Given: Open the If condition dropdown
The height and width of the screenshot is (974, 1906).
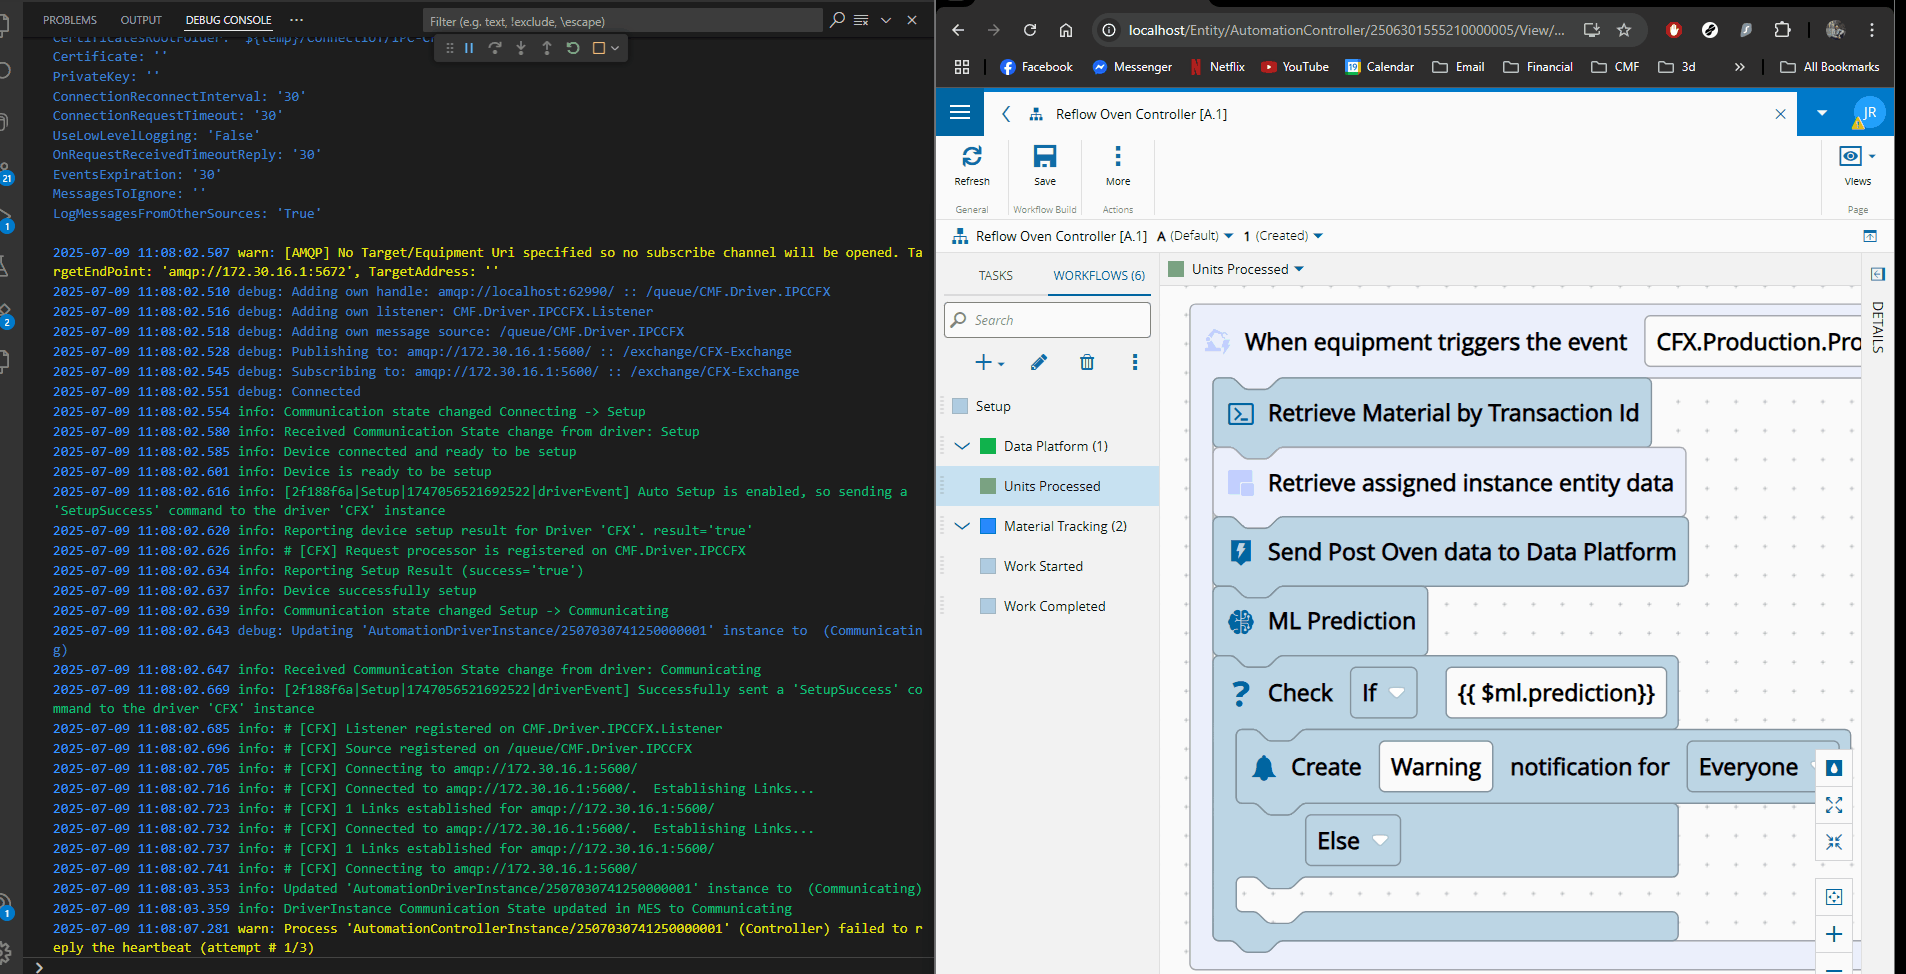Looking at the screenshot, I should coord(1383,693).
